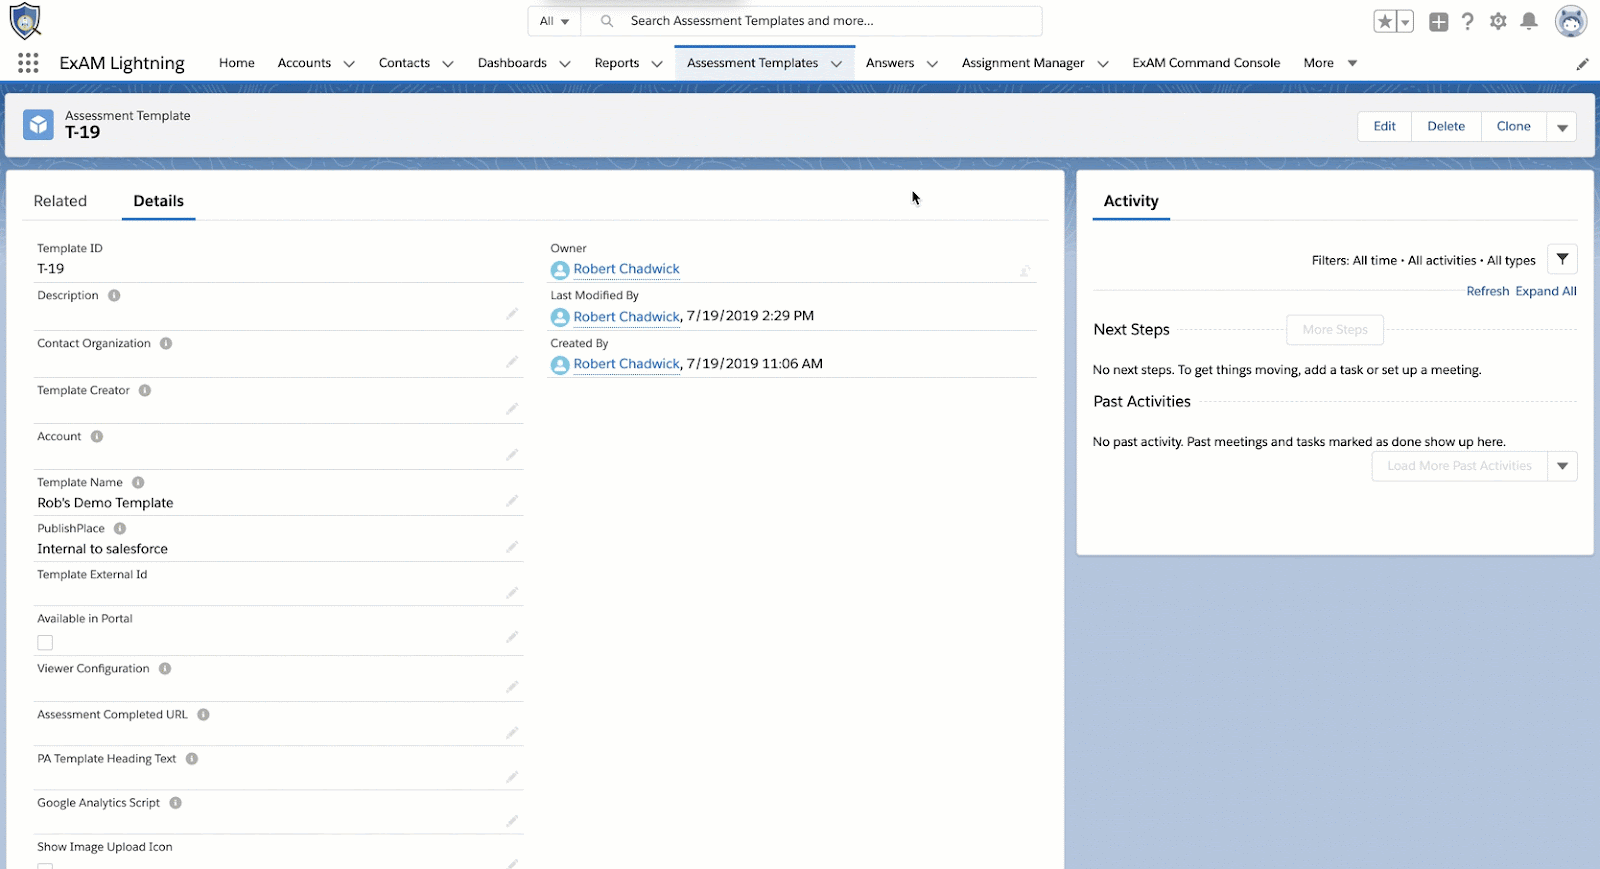
Task: Edit Template Creator with its pencil icon
Action: click(x=512, y=409)
